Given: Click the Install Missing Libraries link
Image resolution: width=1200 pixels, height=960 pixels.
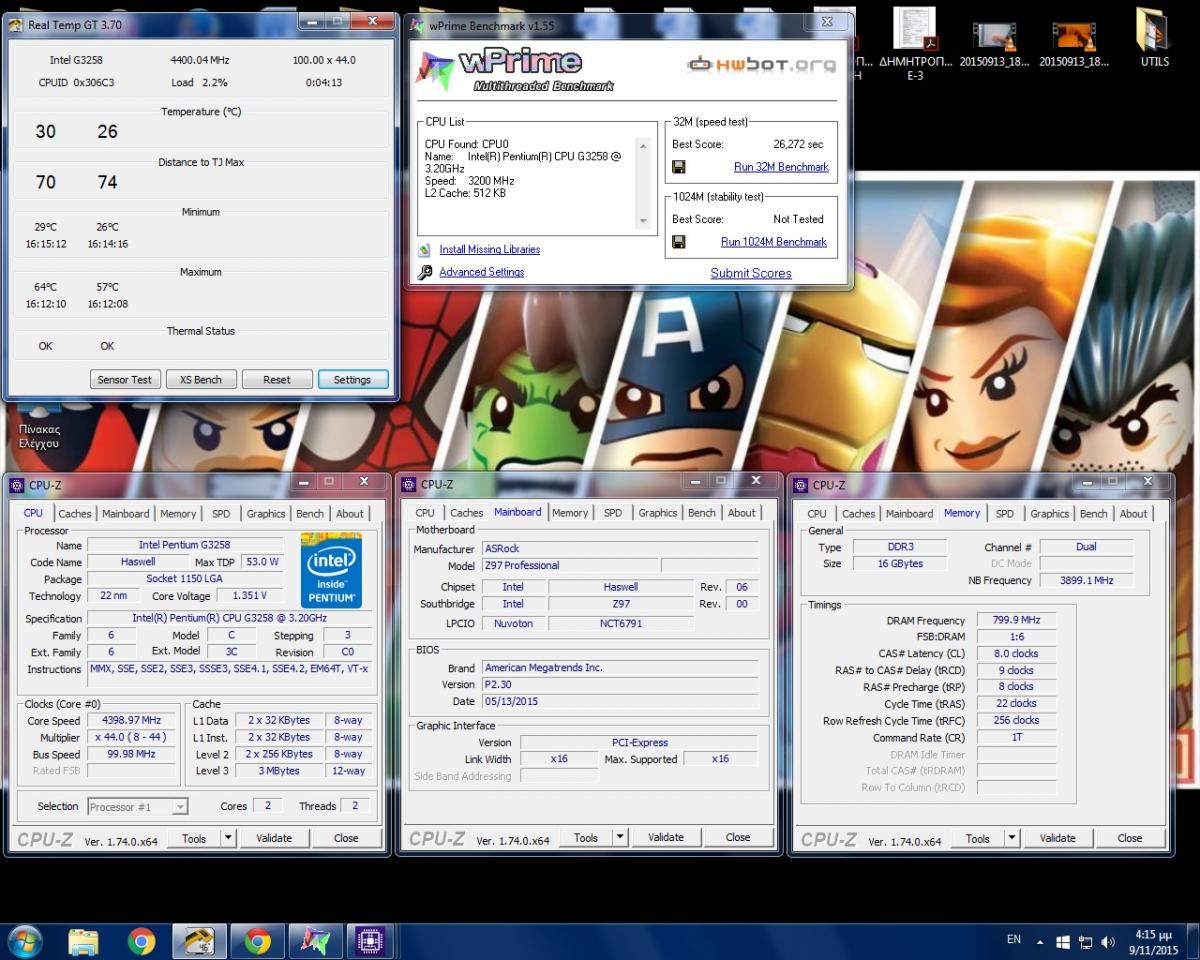Looking at the screenshot, I should 489,250.
